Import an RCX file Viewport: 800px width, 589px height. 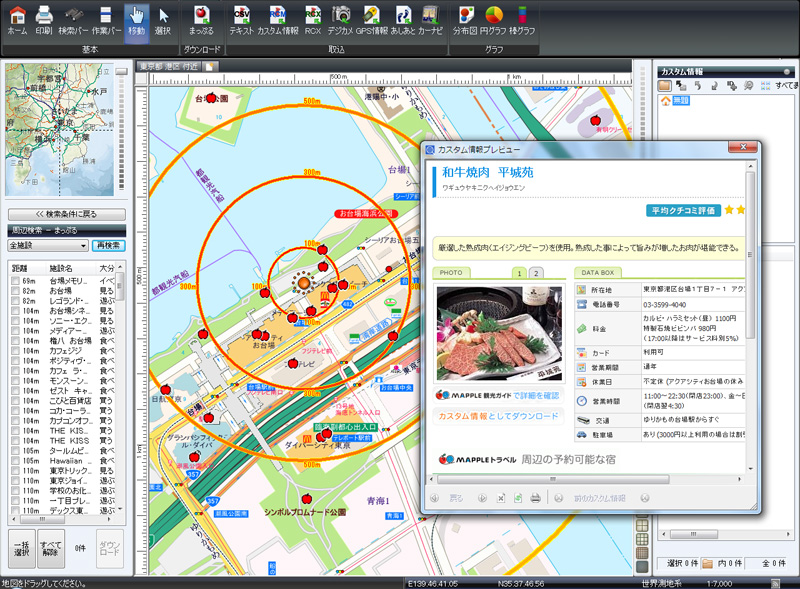pos(313,20)
